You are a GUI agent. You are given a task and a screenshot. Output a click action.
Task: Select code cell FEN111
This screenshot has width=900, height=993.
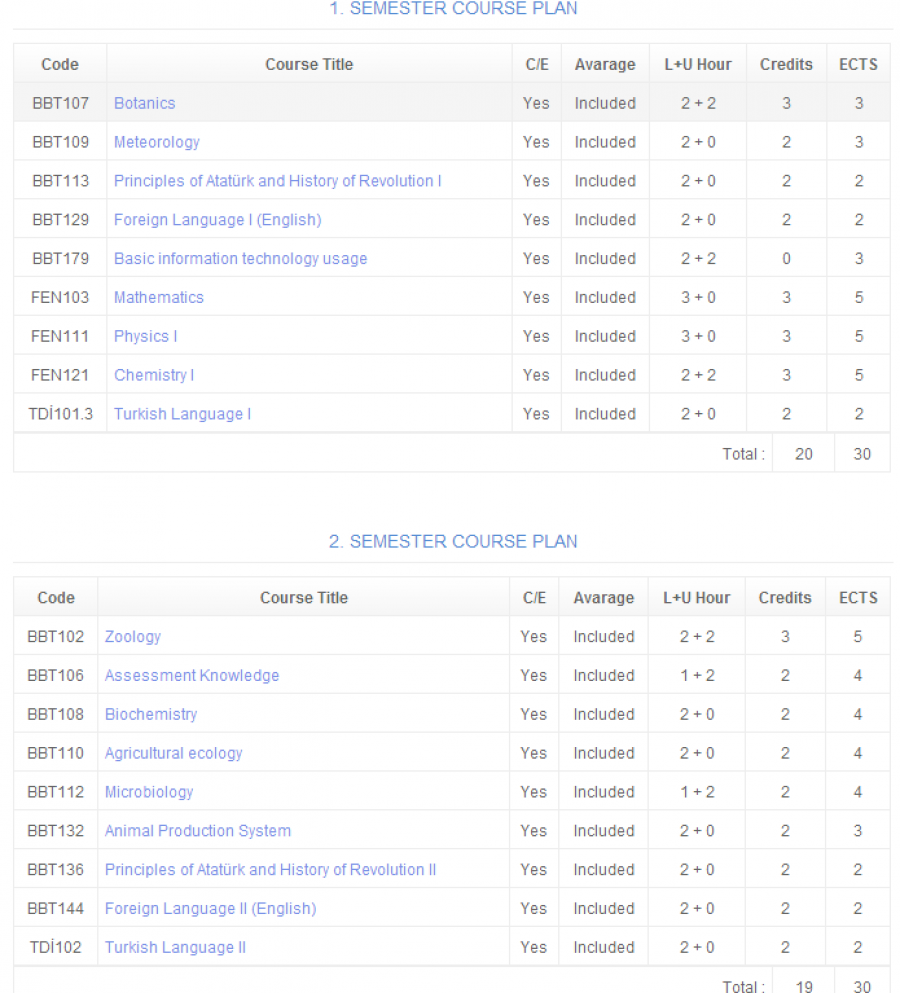pyautogui.click(x=60, y=336)
